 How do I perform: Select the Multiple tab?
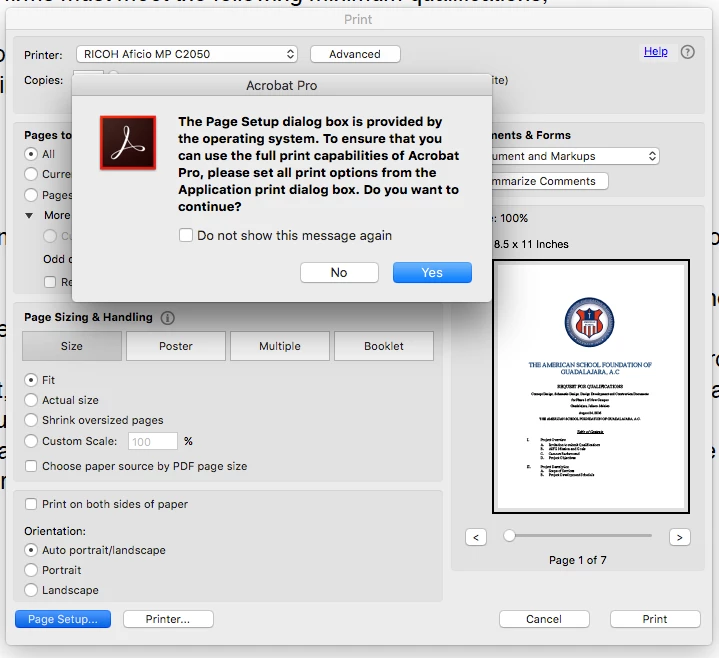coord(280,346)
